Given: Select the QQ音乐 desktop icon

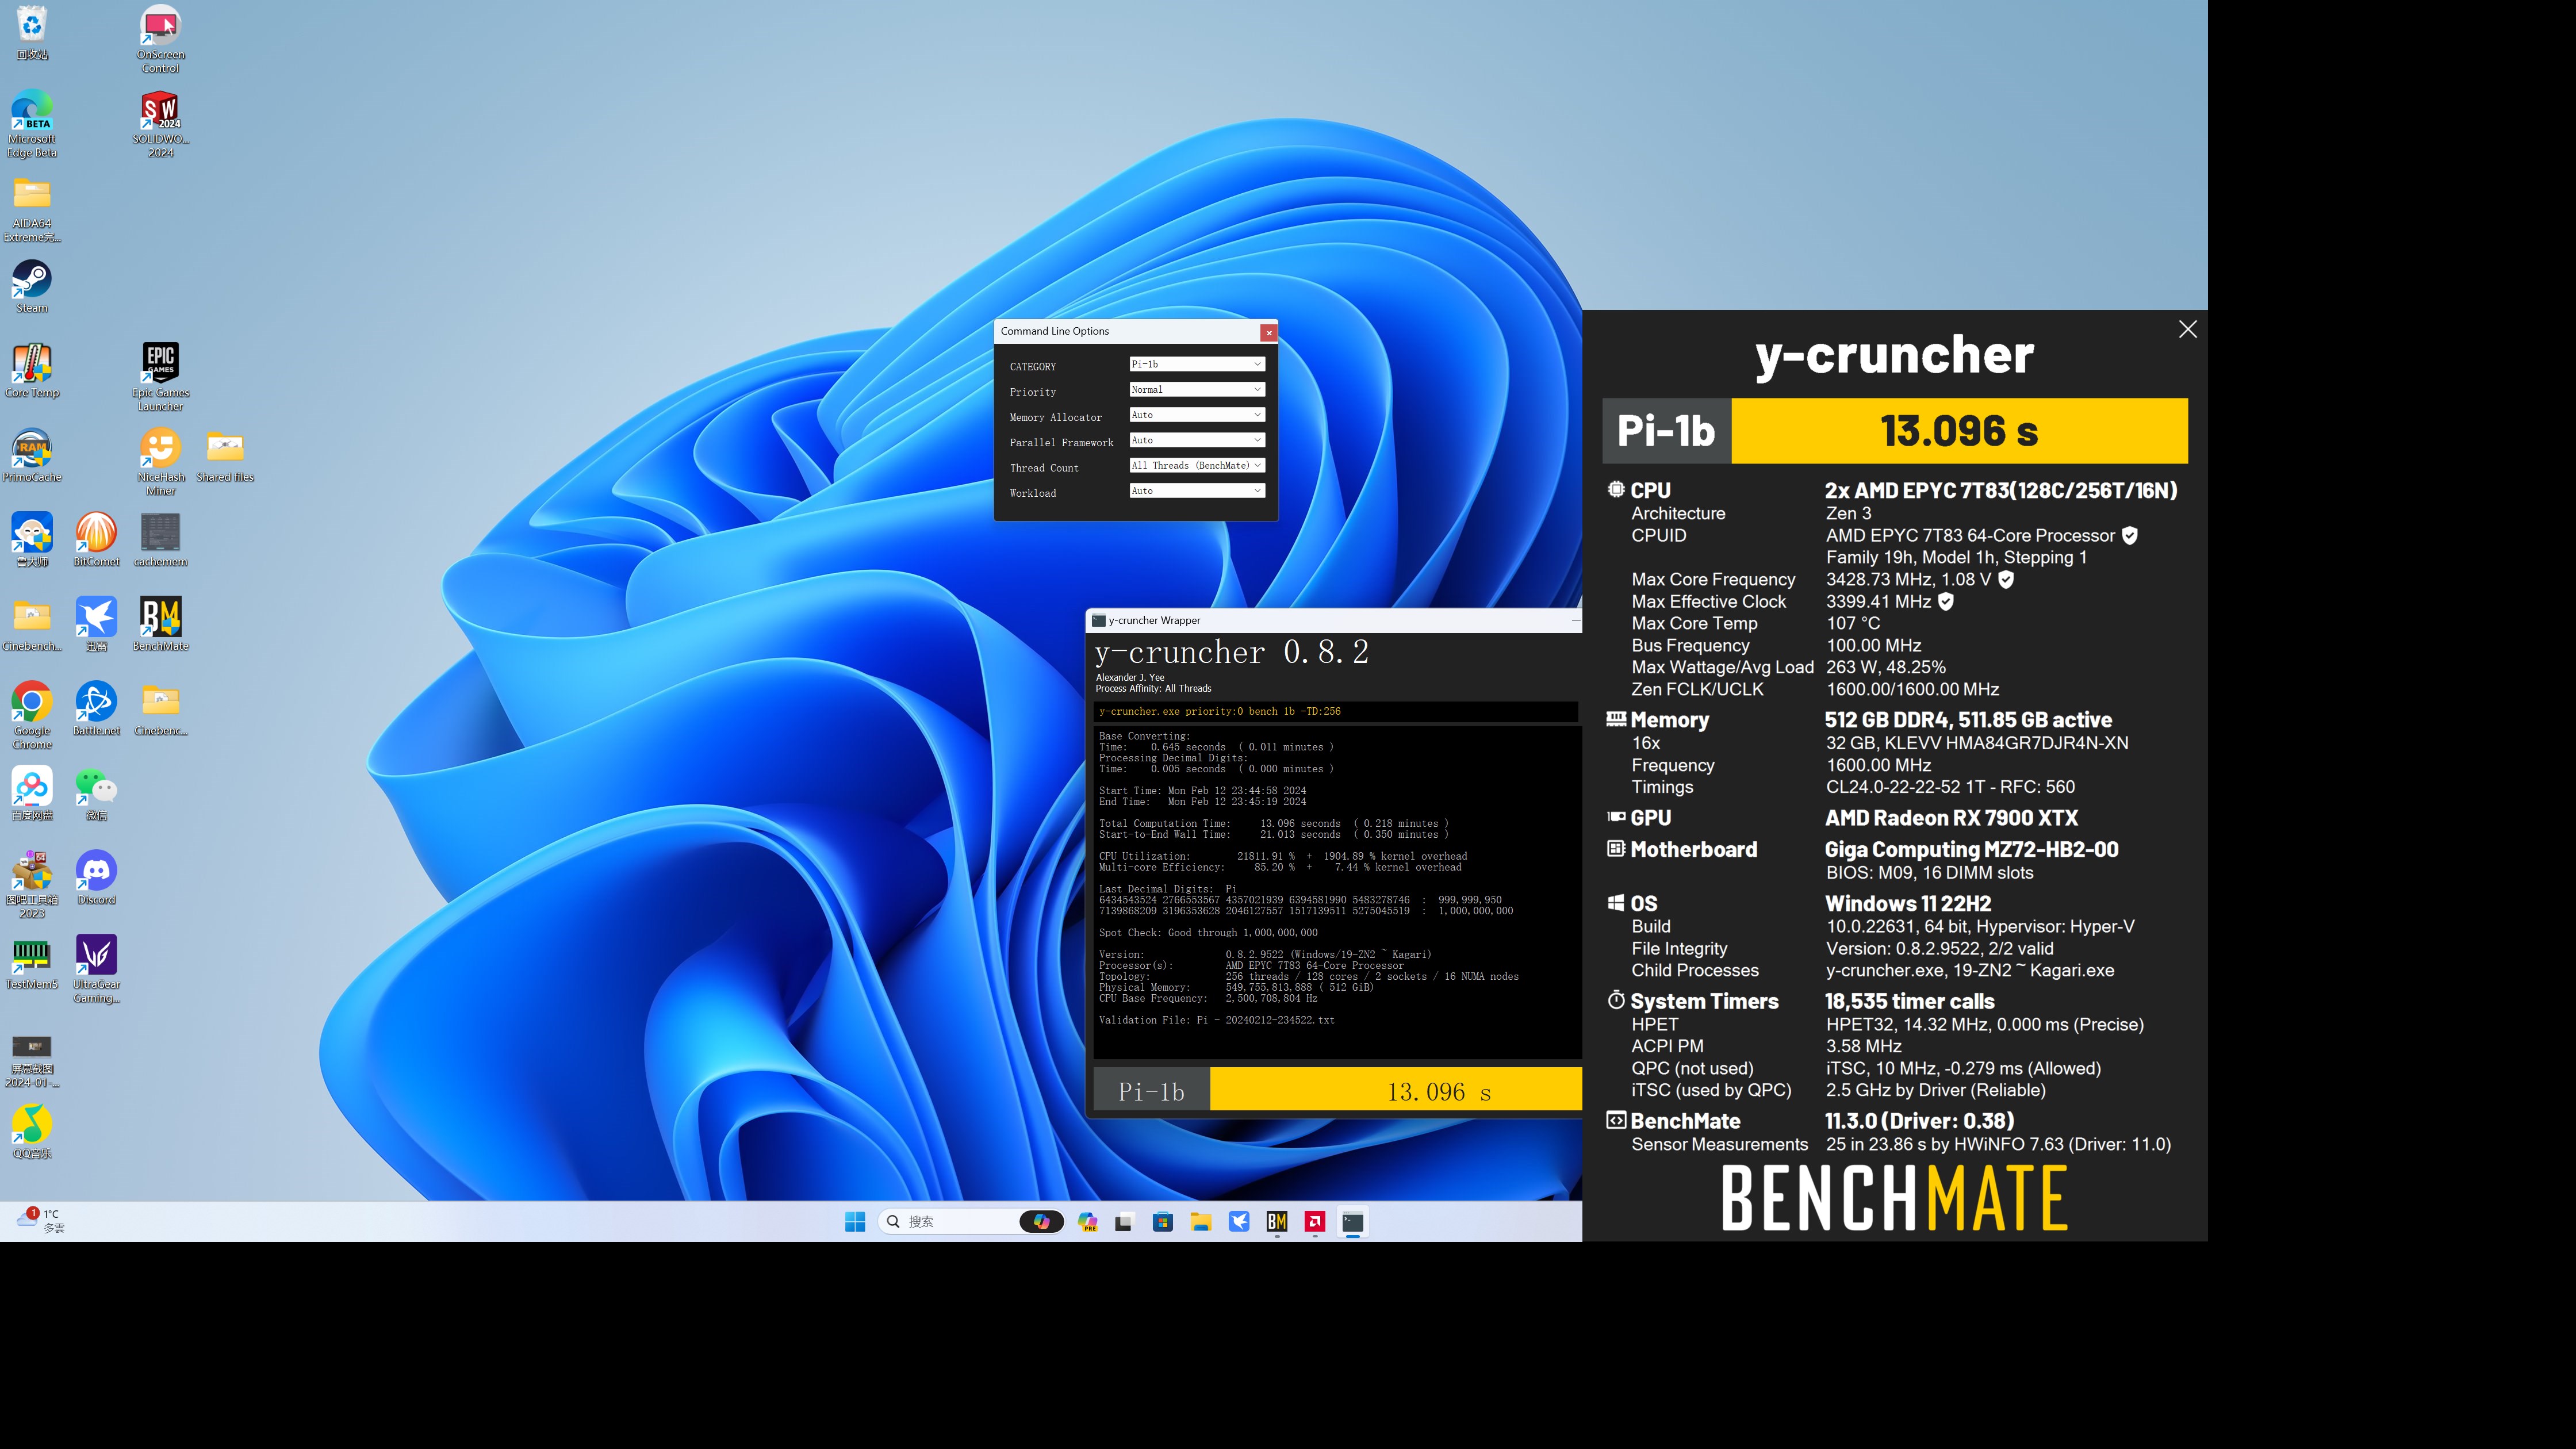Looking at the screenshot, I should tap(32, 1132).
